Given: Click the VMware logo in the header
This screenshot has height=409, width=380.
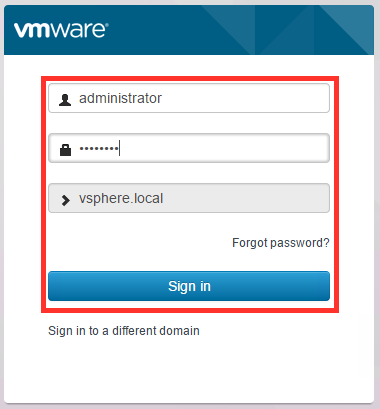Looking at the screenshot, I should [x=61, y=30].
